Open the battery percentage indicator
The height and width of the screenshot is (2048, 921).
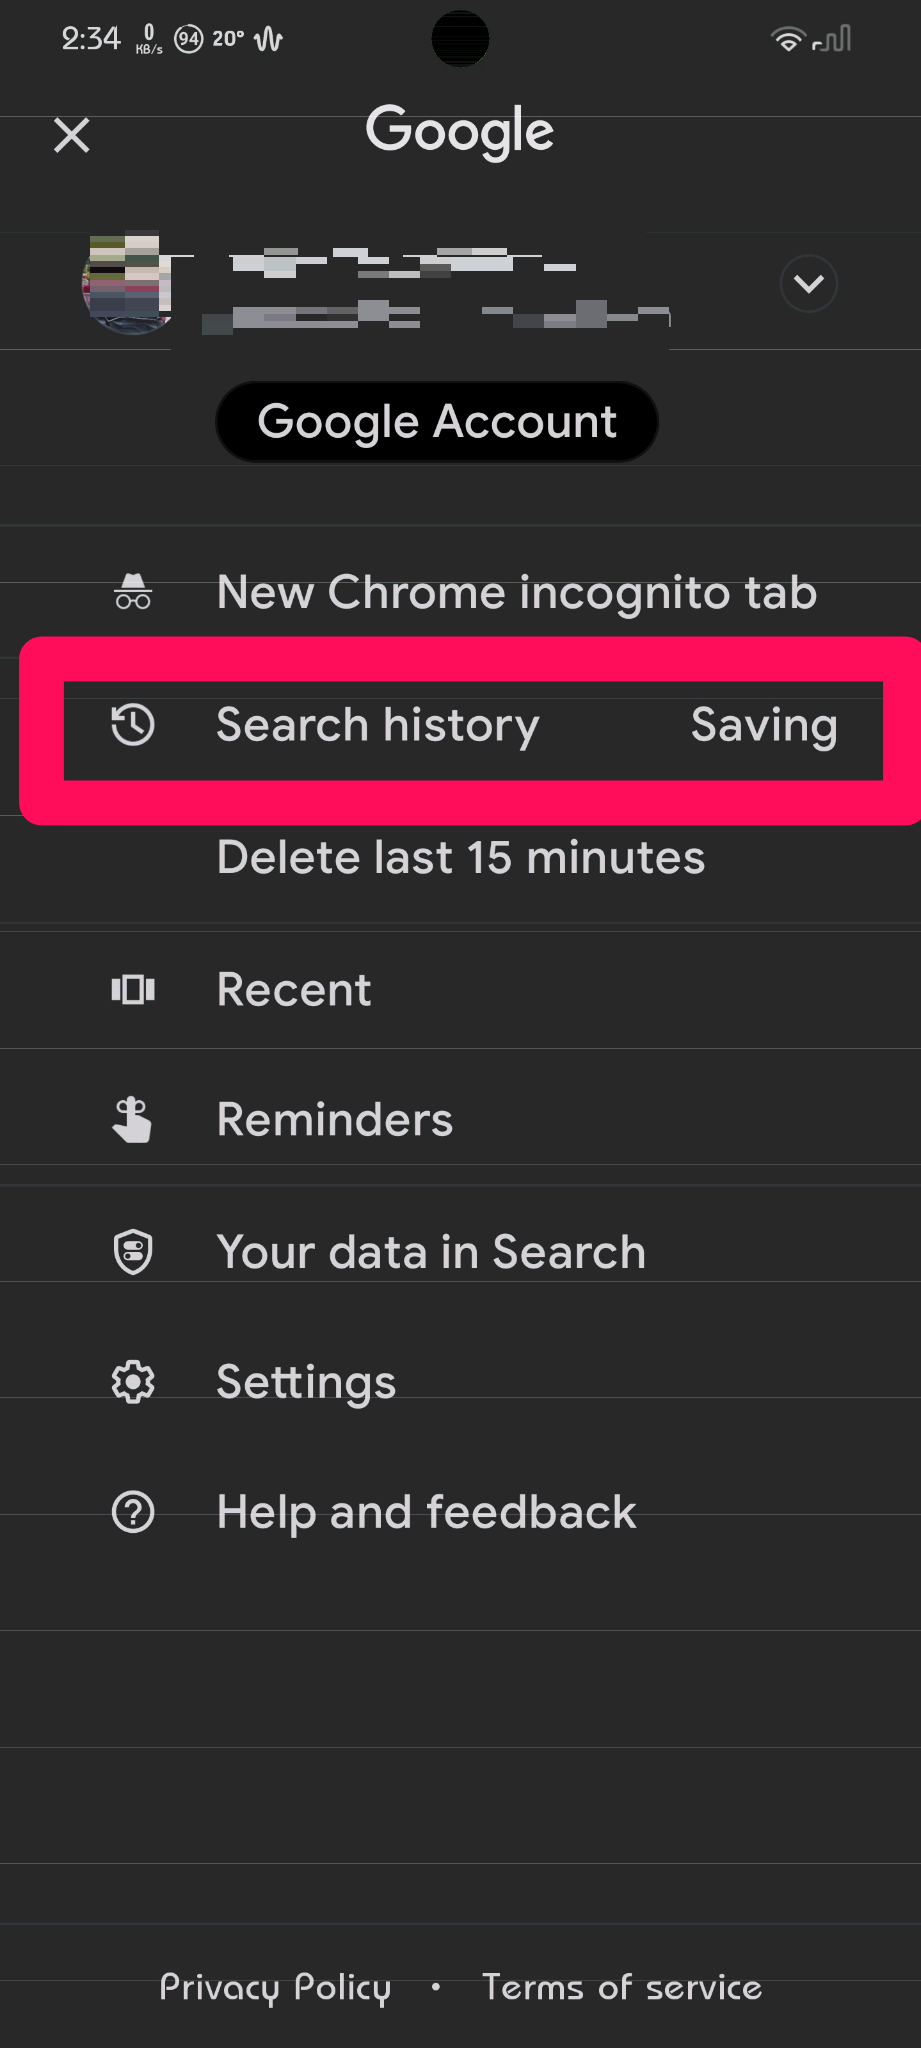pos(189,38)
